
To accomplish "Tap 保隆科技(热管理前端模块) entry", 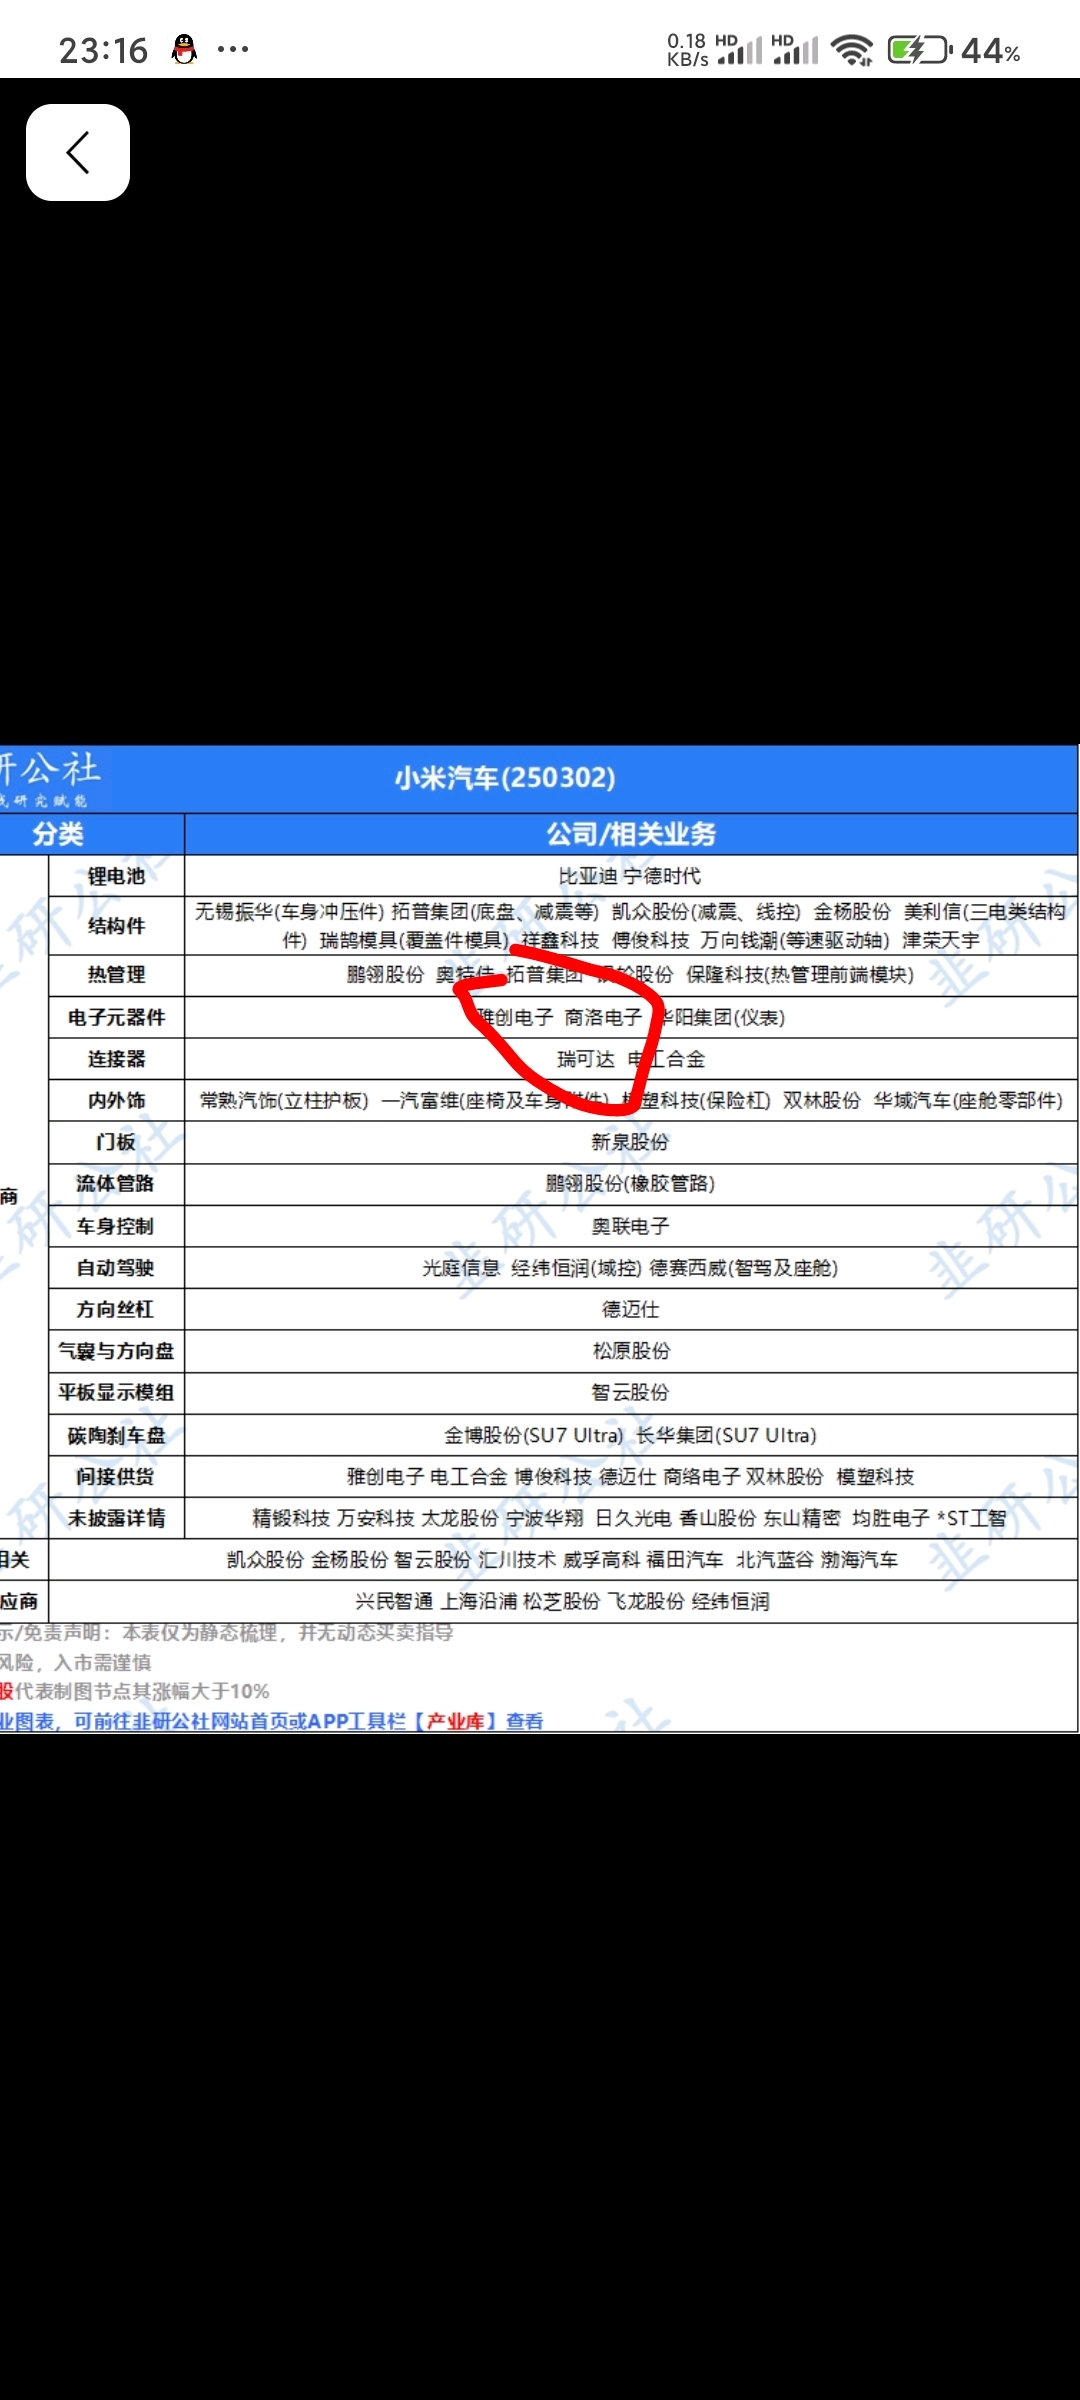I will click(800, 975).
